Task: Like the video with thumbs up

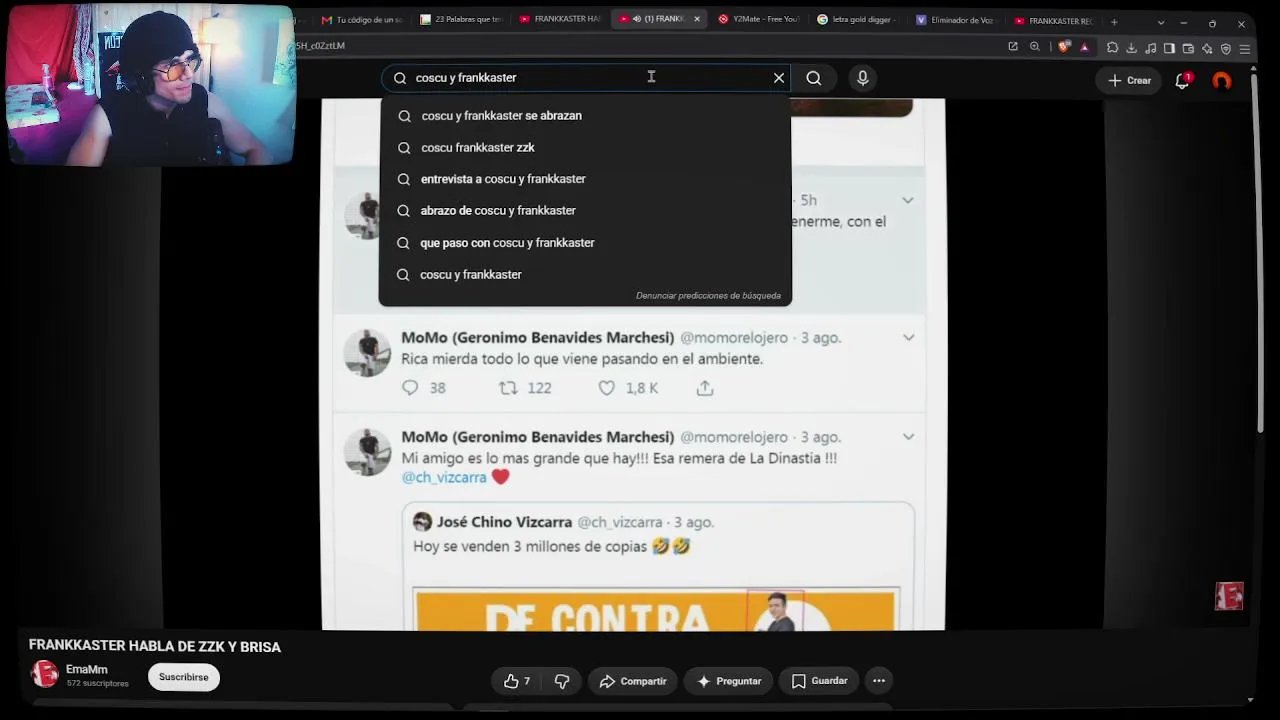Action: click(x=517, y=681)
